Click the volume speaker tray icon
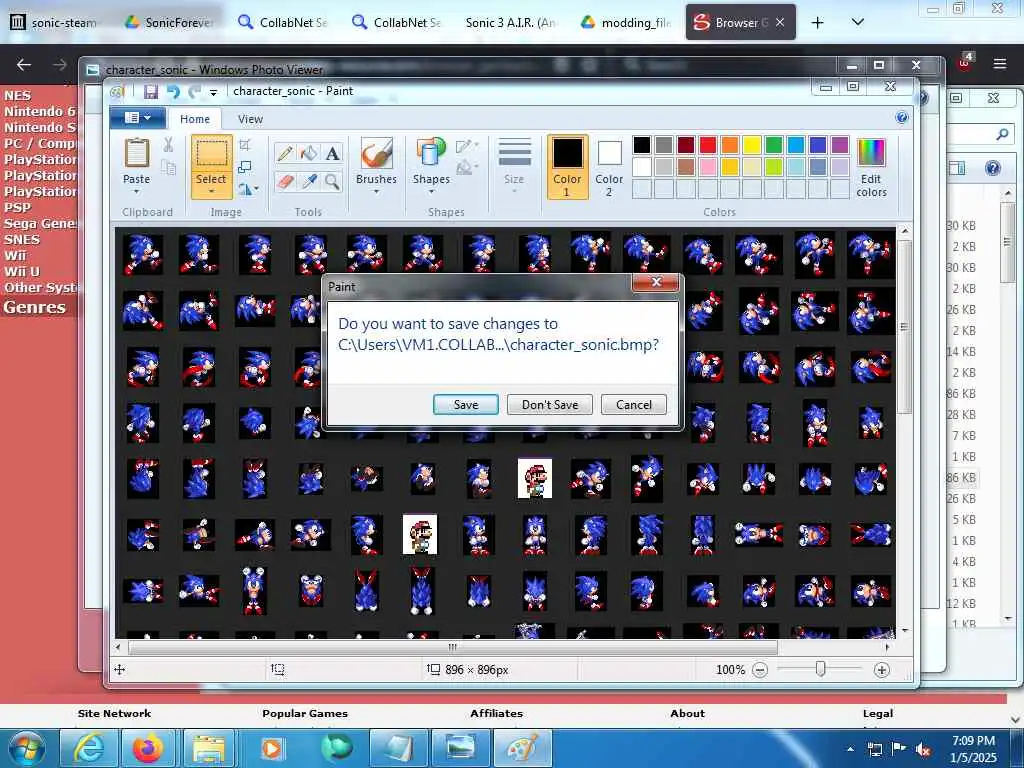The width and height of the screenshot is (1024, 768). tap(923, 750)
